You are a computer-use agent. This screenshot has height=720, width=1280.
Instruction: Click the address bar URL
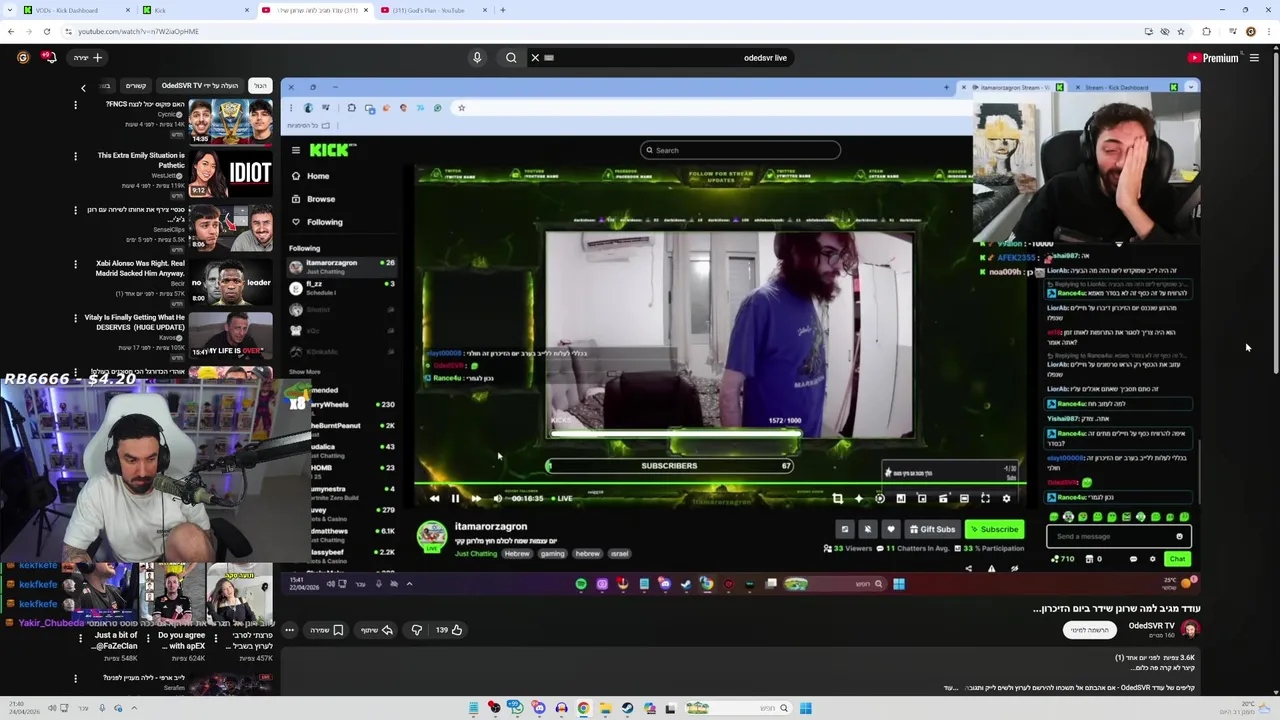pos(138,31)
